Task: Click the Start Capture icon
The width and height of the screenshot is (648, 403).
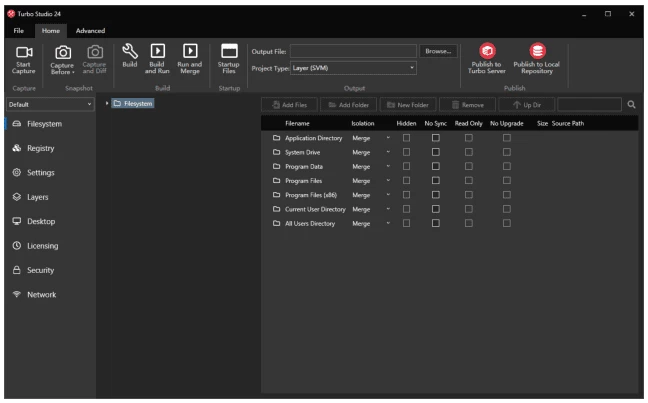Action: coord(22,50)
